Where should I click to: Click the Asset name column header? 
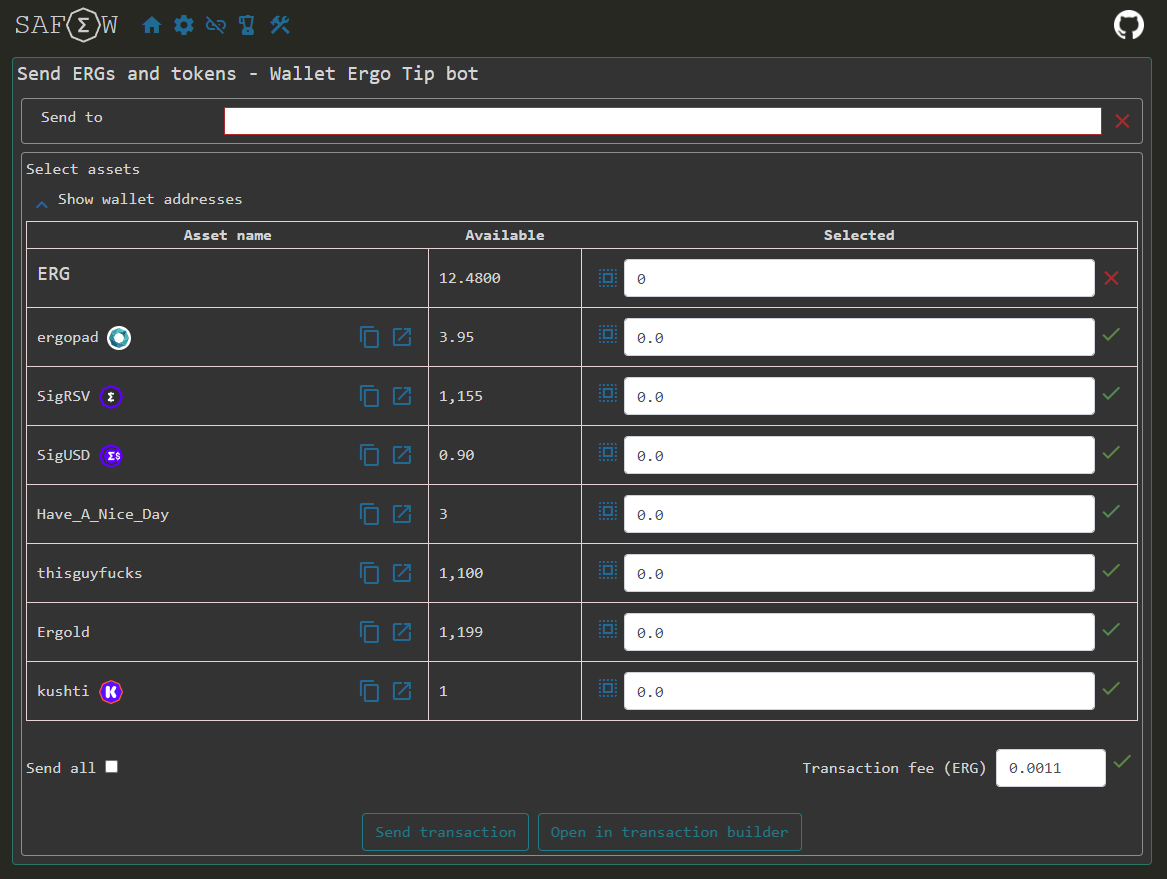[x=228, y=235]
